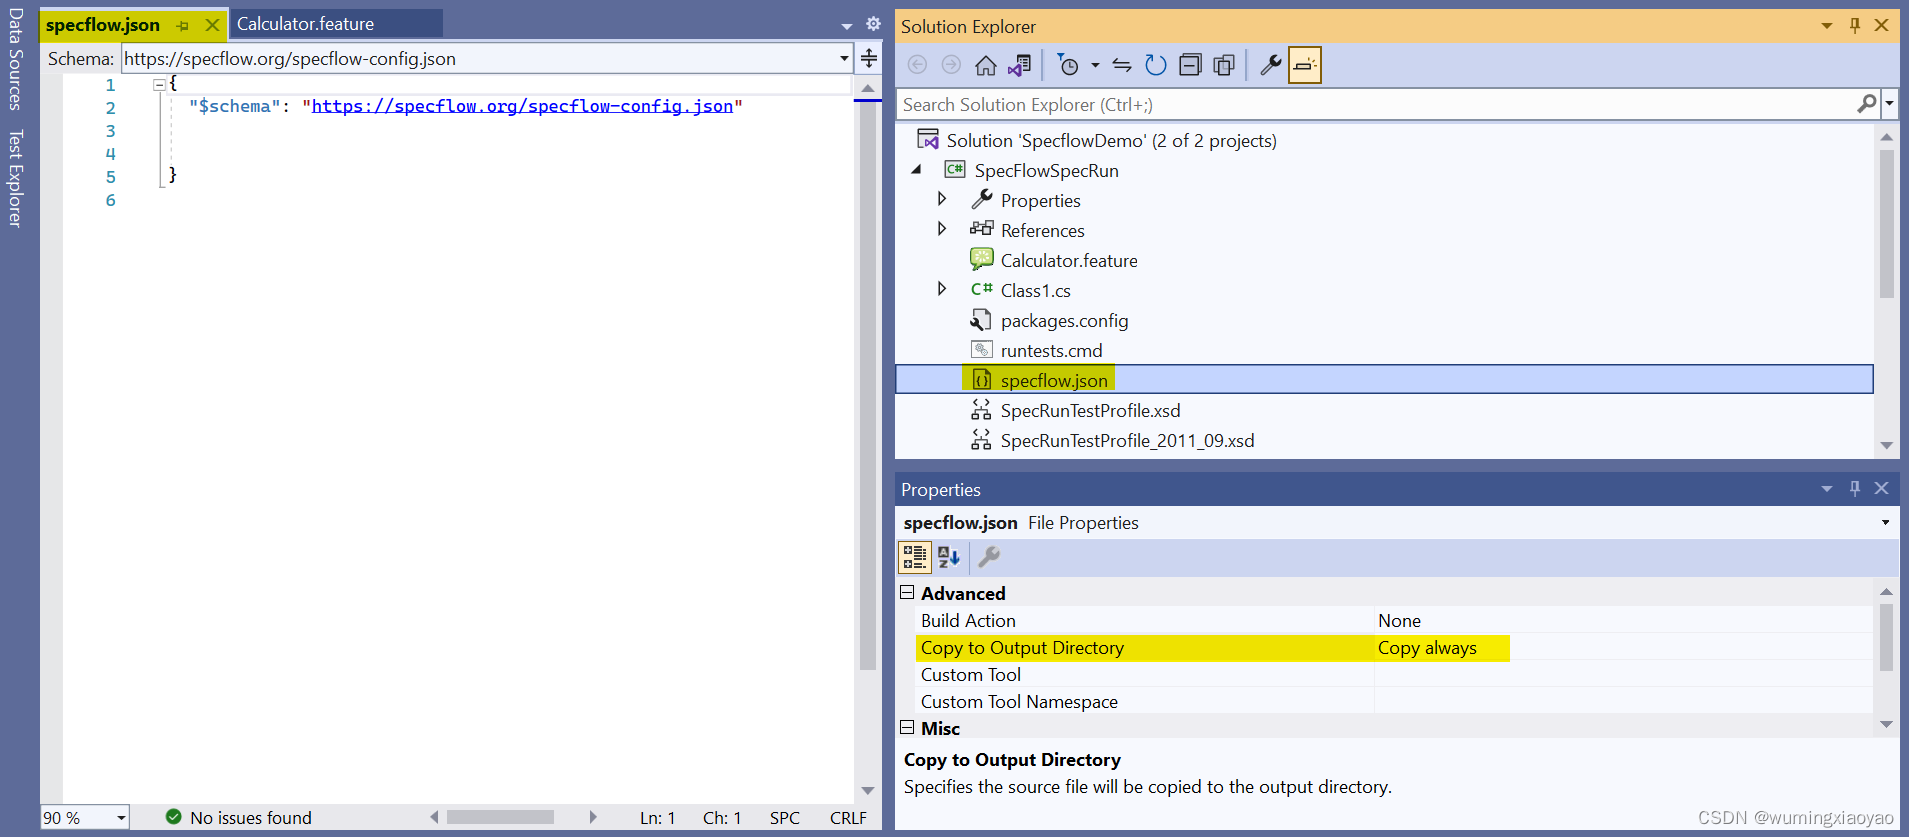Open the Solution Explorer window position dropdown
The height and width of the screenshot is (837, 1909).
pyautogui.click(x=1827, y=25)
